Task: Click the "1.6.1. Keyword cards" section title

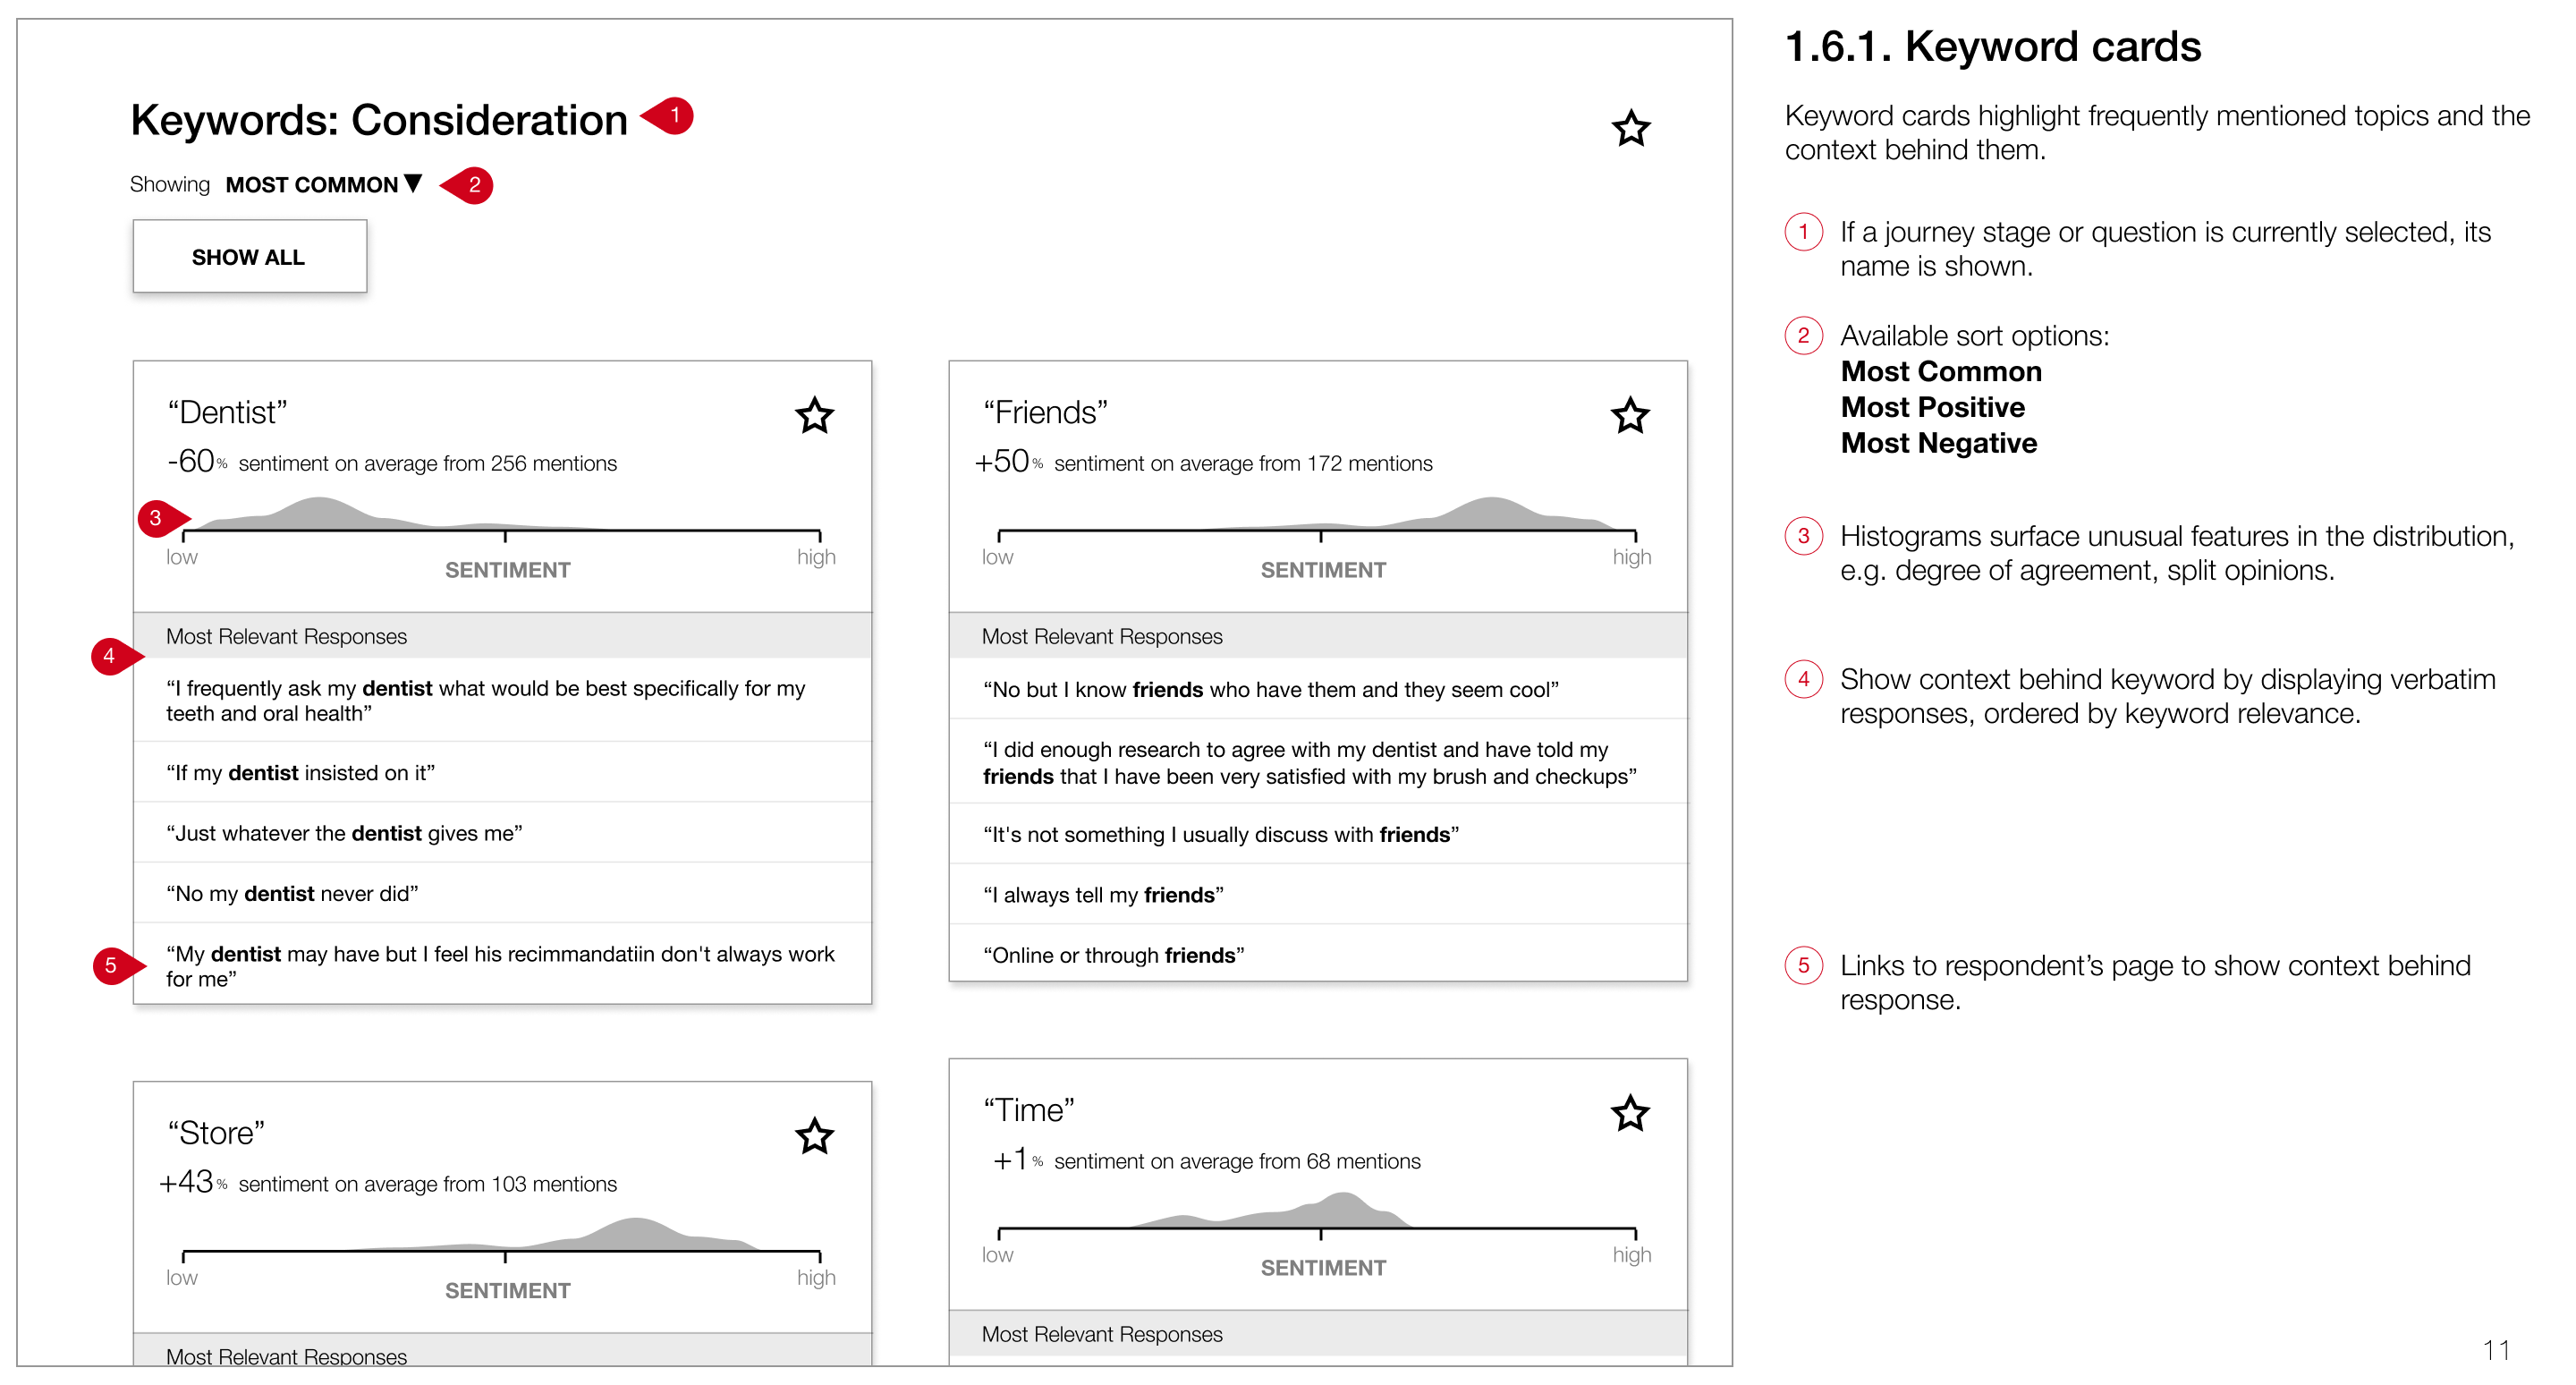Action: (1992, 46)
